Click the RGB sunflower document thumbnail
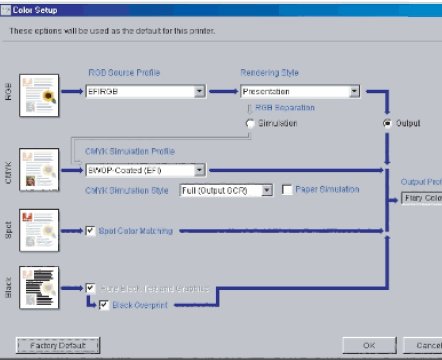Screen dimensions: 442x360 click(39, 96)
